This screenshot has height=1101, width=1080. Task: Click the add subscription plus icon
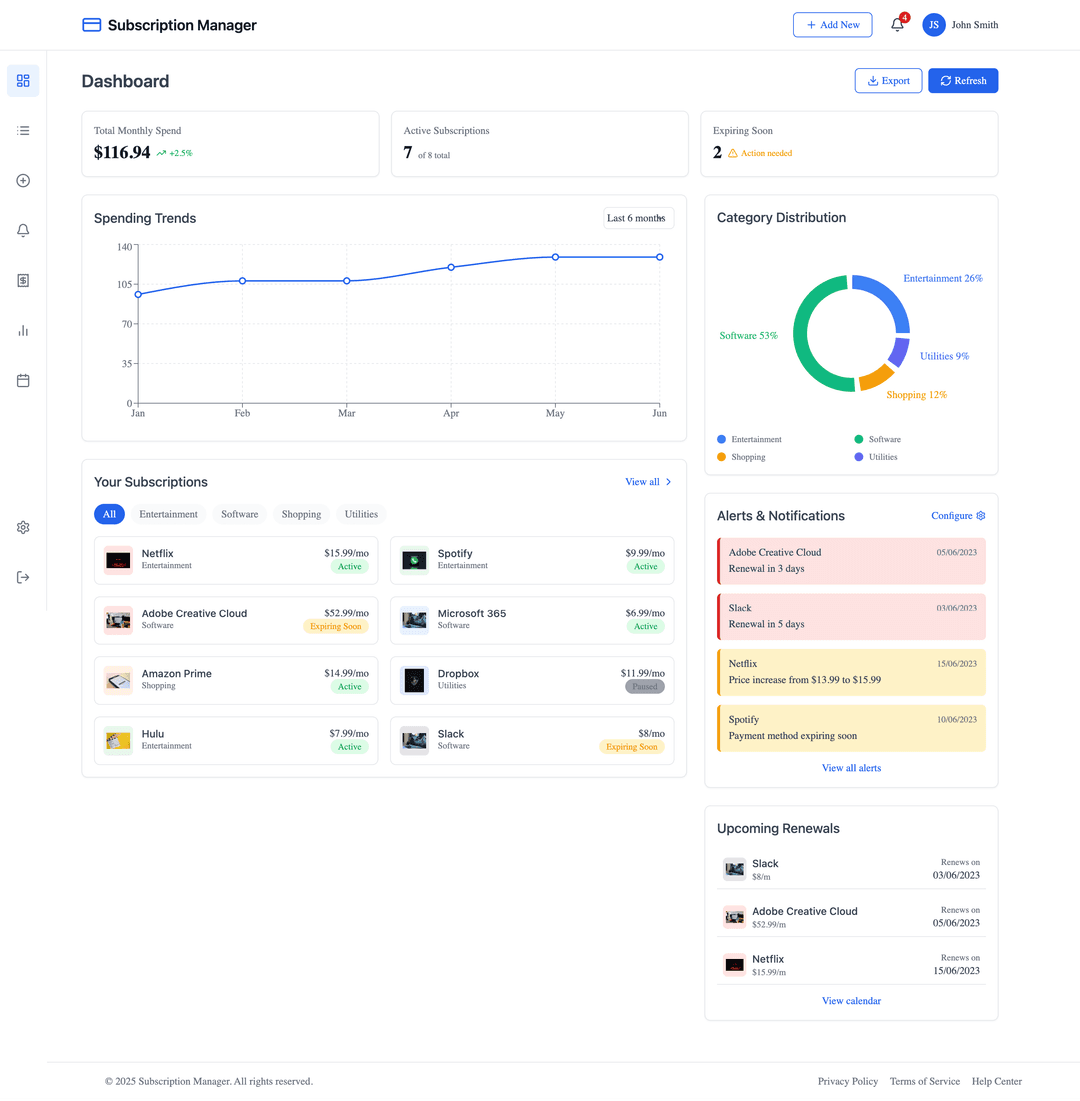23,180
